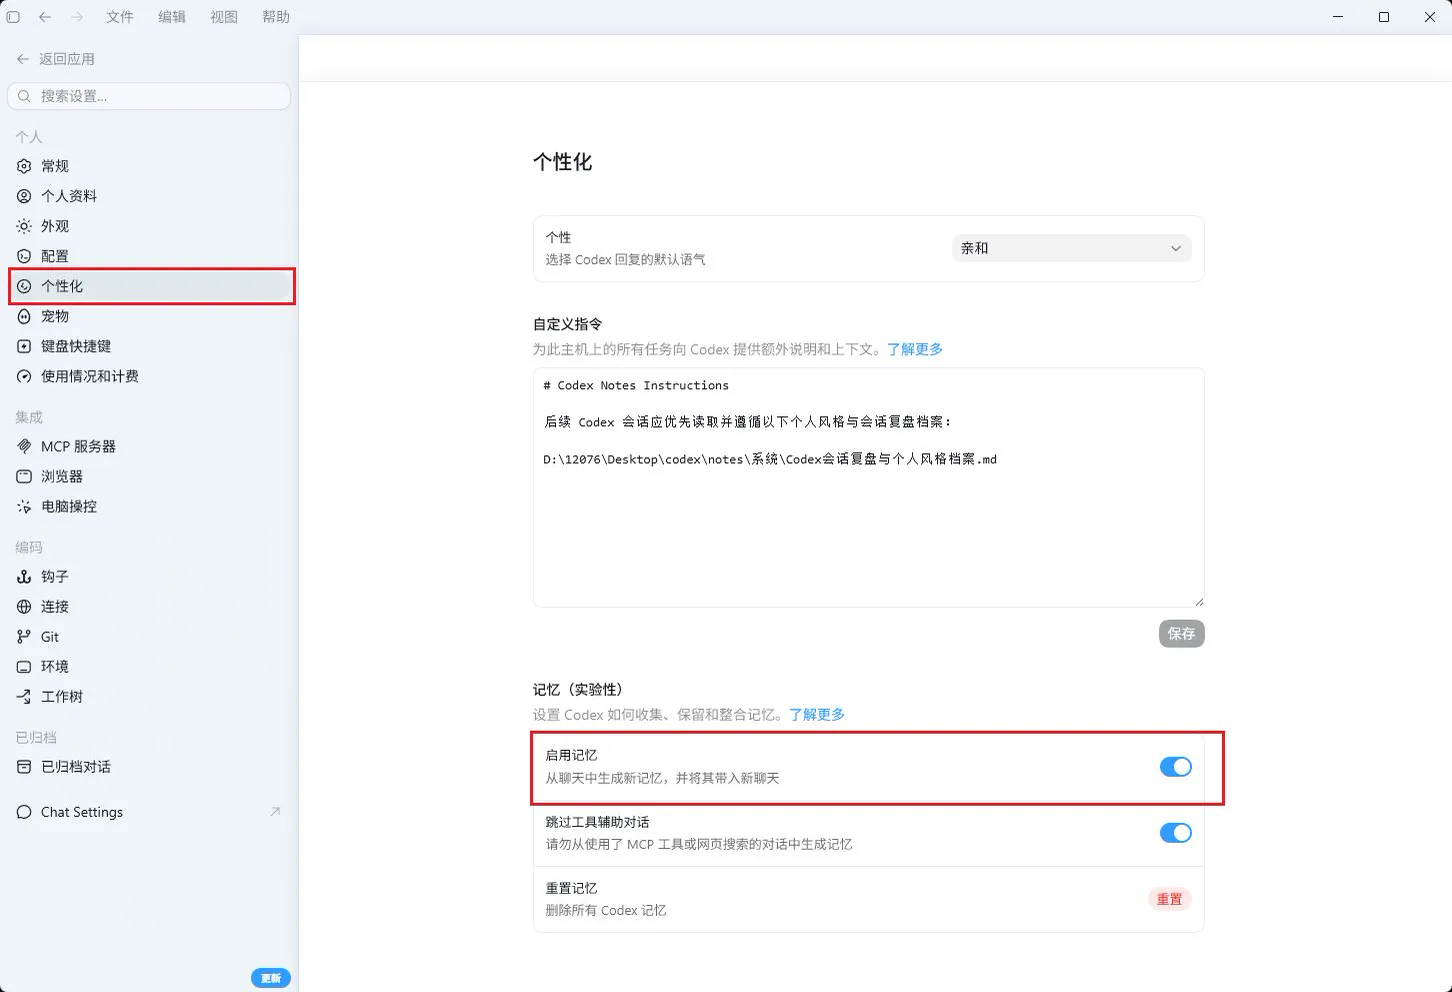Image resolution: width=1452 pixels, height=992 pixels.
Task: Open the 外观 settings page
Action: point(149,226)
